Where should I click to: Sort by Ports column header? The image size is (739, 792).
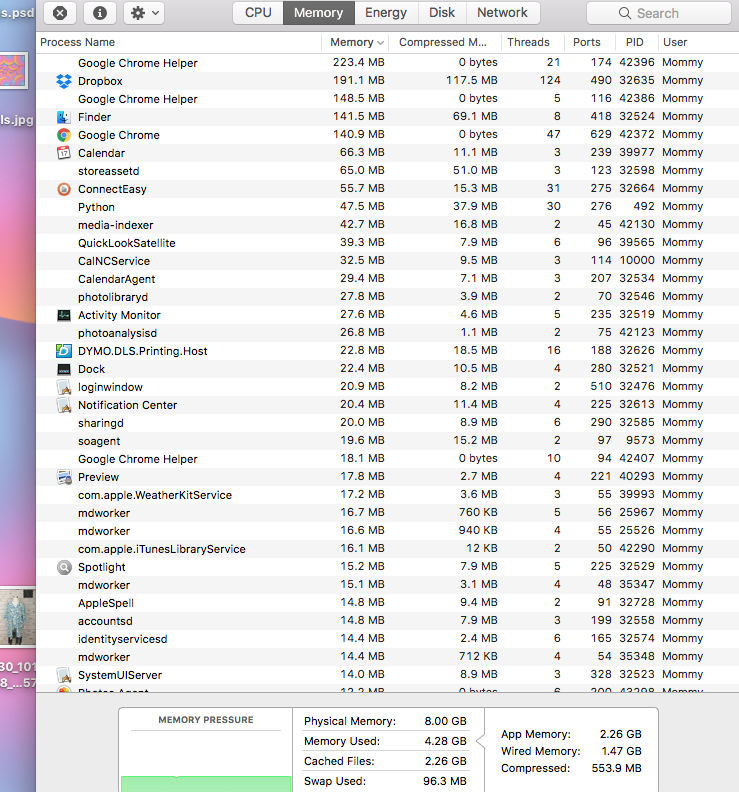590,42
